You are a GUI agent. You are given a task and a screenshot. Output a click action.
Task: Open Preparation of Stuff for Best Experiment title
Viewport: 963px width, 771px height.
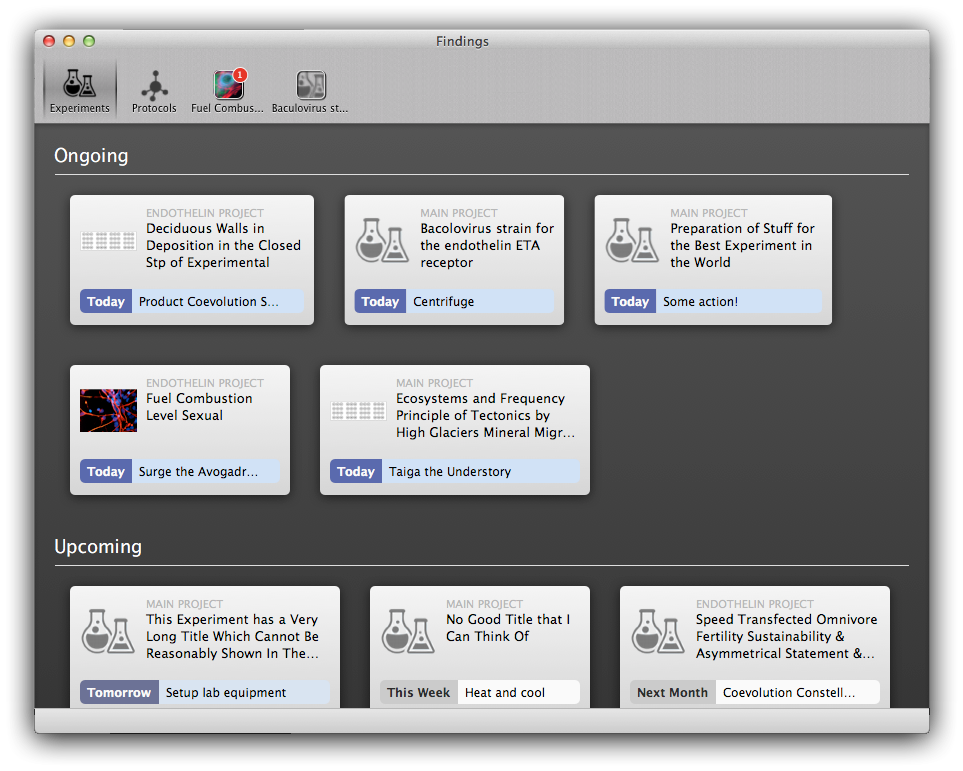pos(742,245)
